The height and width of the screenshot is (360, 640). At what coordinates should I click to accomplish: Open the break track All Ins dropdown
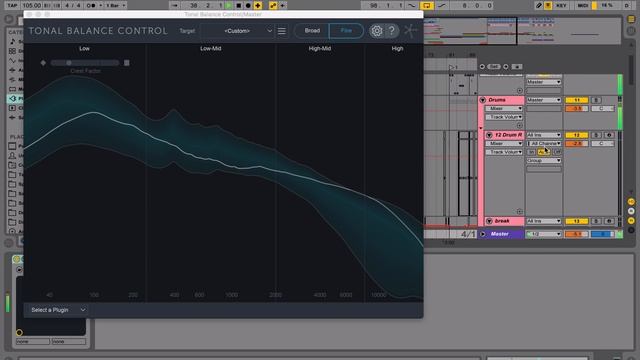544,221
